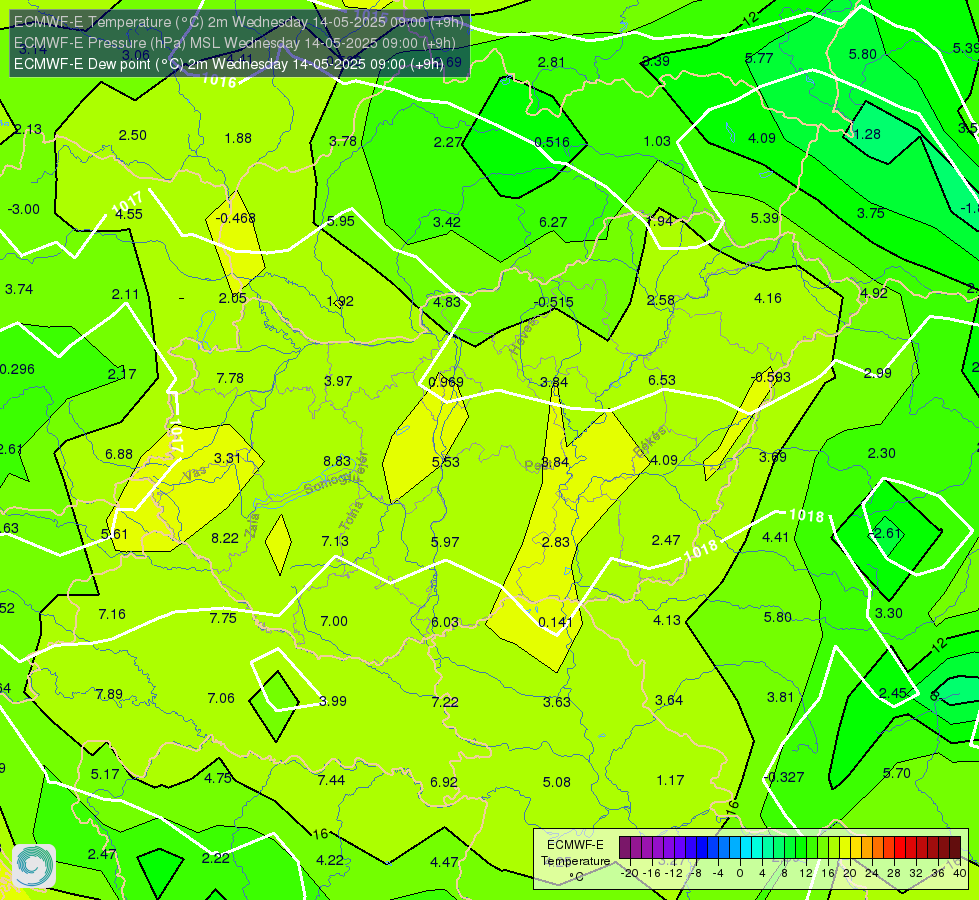Click the dew point value -0.468

pyautogui.click(x=235, y=218)
